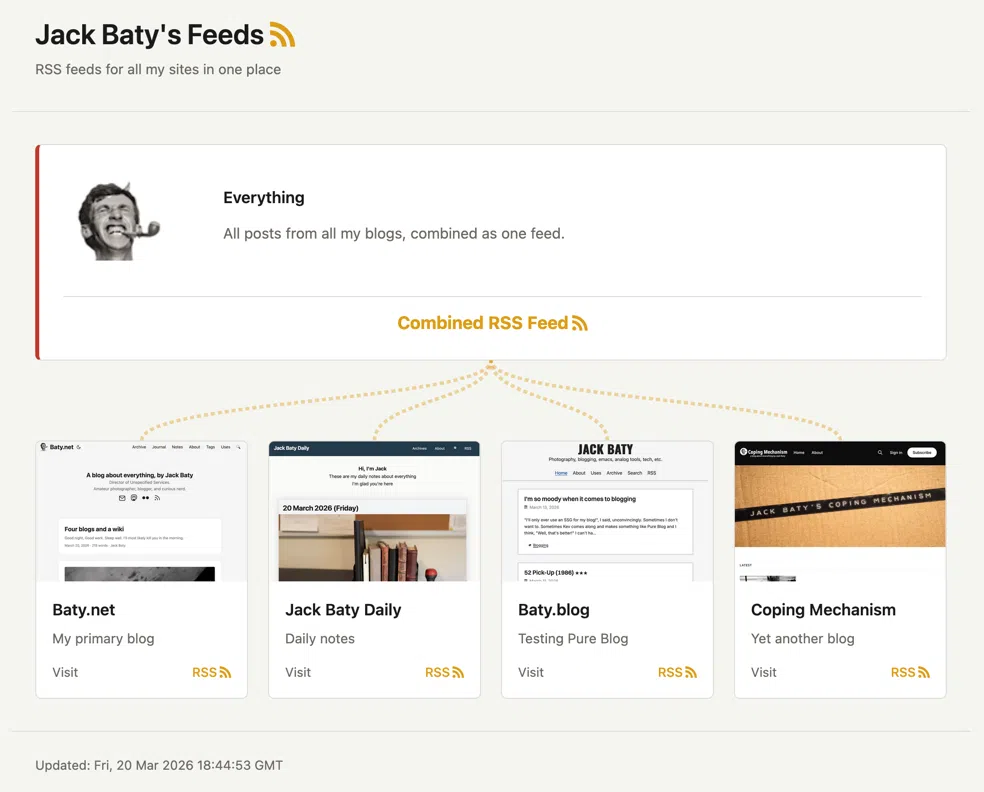
Task: Toggle the dark mode moon beside the Baty.net logo
Action: 79,447
